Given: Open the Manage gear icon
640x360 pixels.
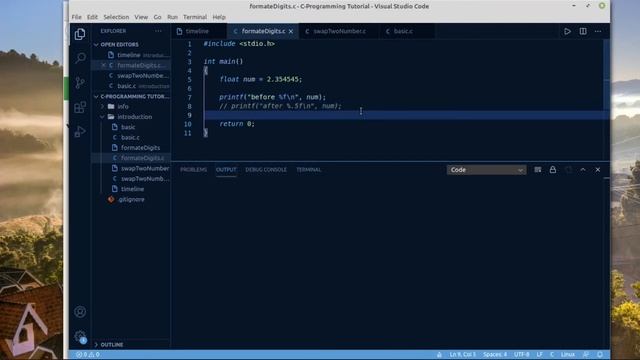Looking at the screenshot, I should point(80,336).
